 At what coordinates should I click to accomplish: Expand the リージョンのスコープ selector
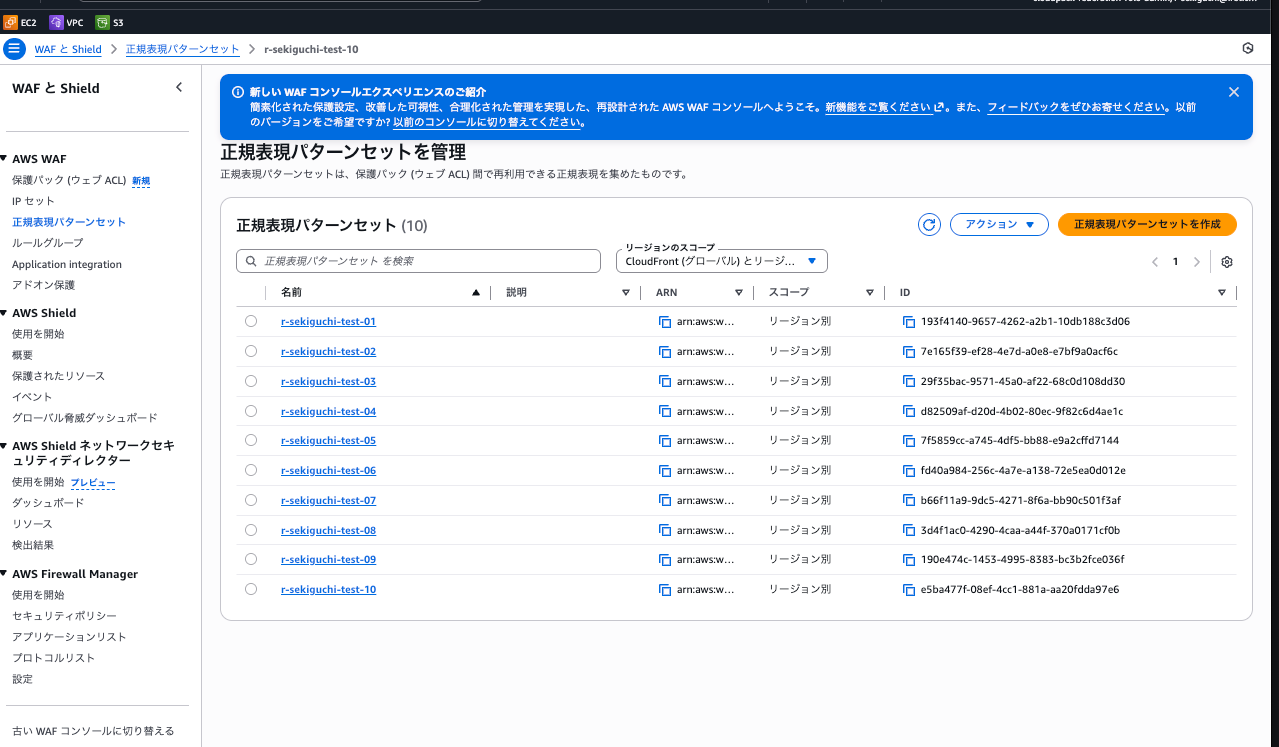tap(721, 261)
